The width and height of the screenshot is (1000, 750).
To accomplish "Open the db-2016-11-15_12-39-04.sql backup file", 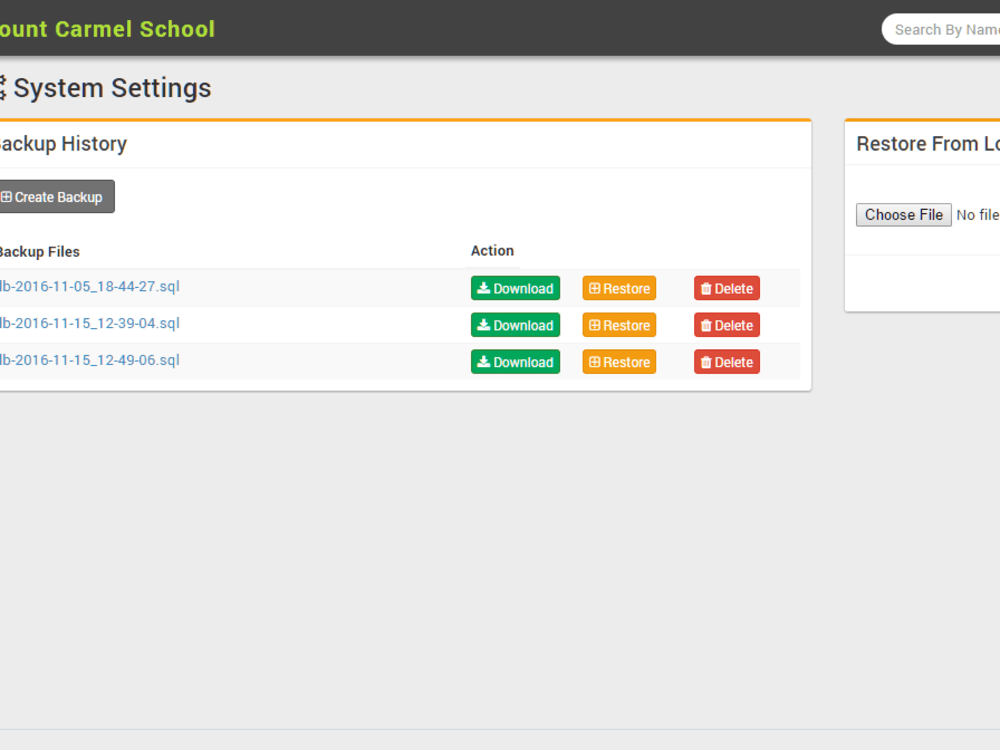I will tap(90, 323).
